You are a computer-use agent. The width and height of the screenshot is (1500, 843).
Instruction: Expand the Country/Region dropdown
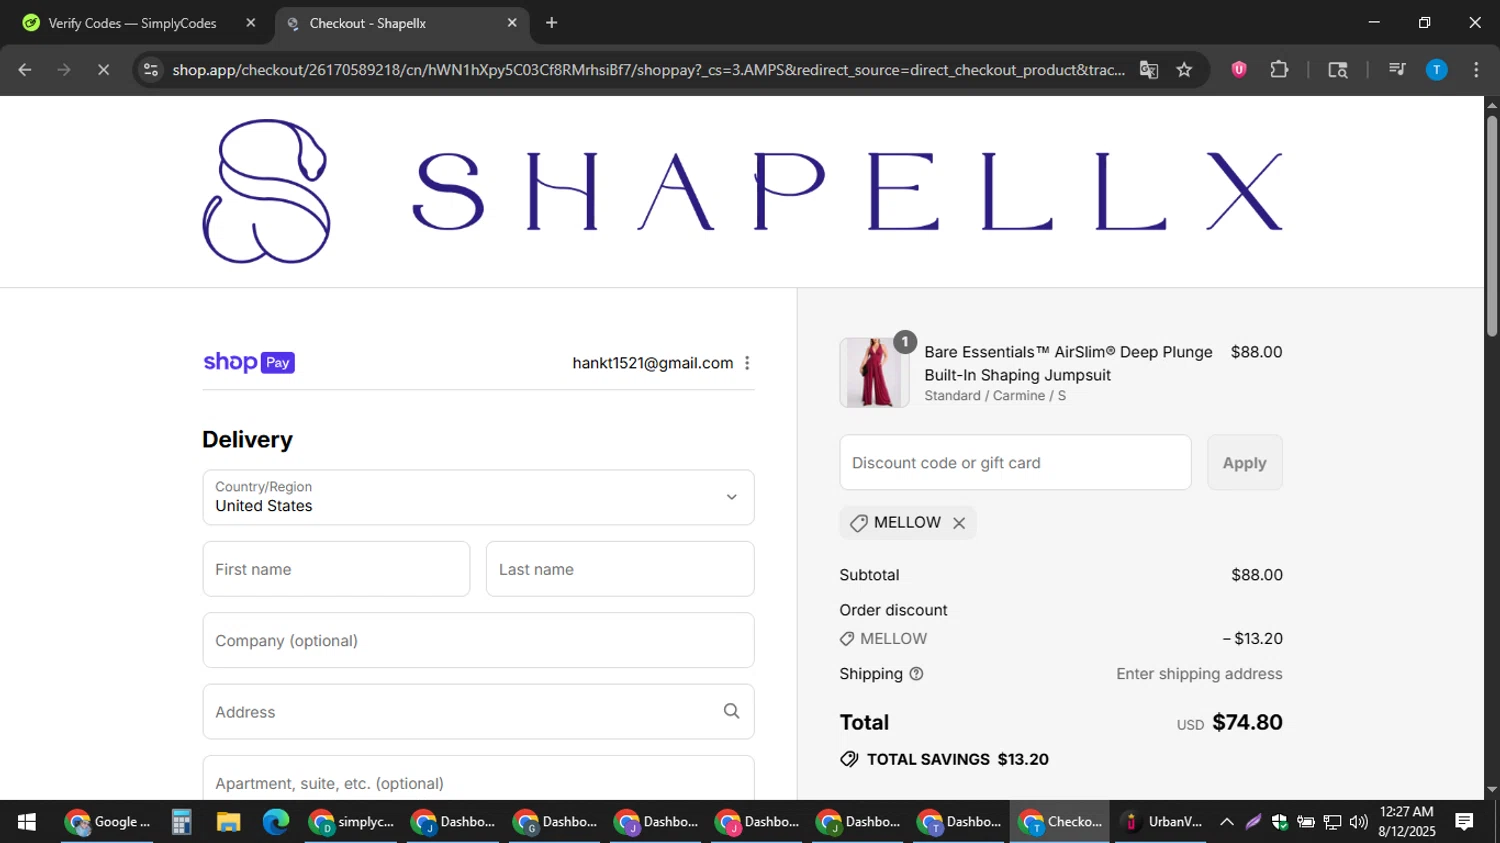click(478, 497)
